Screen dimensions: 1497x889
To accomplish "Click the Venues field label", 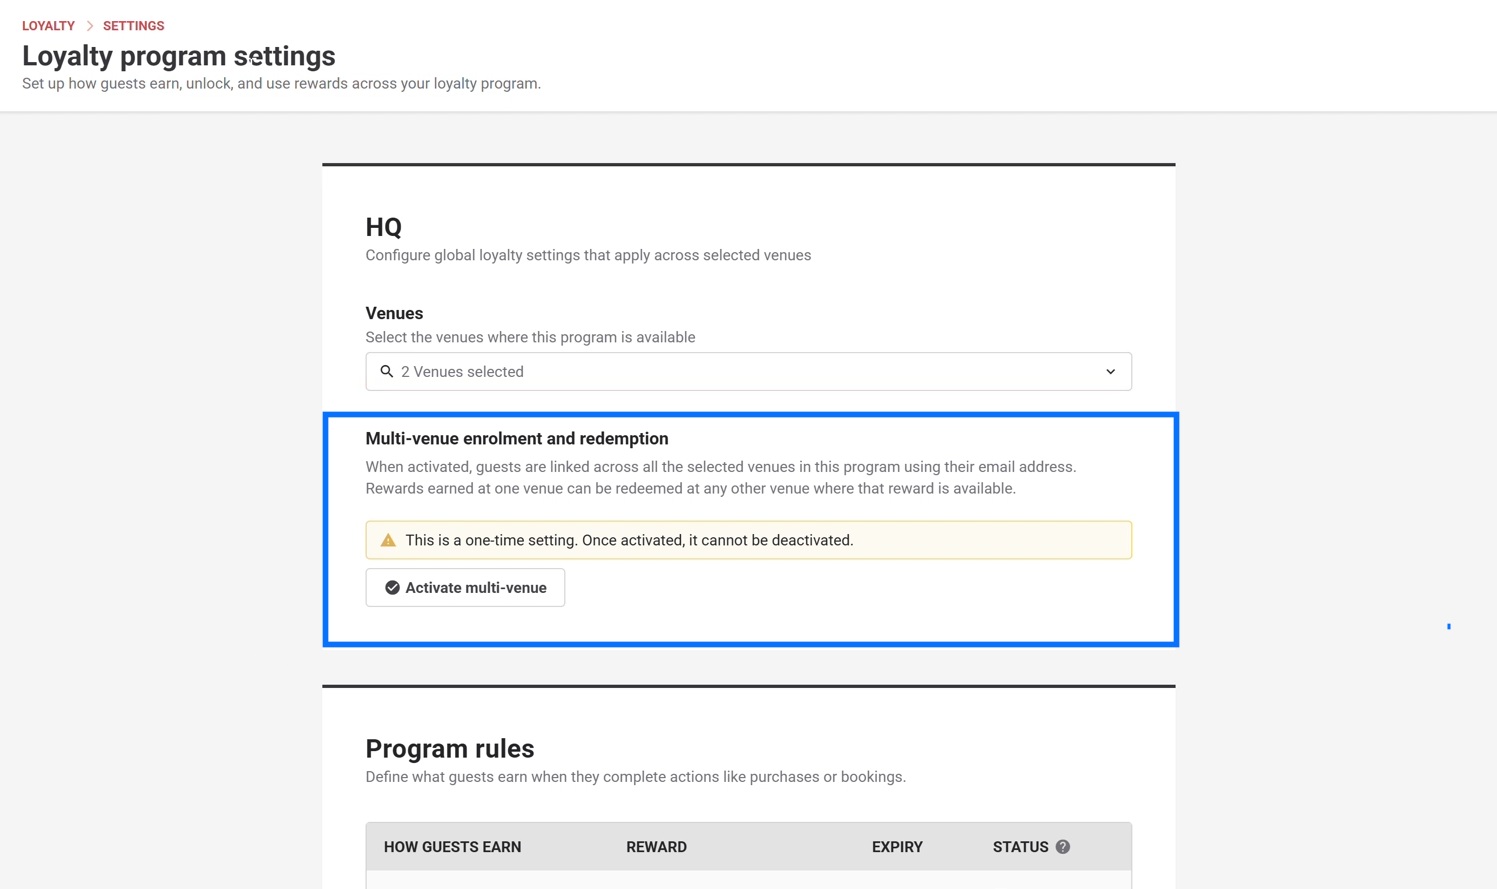I will 394,313.
